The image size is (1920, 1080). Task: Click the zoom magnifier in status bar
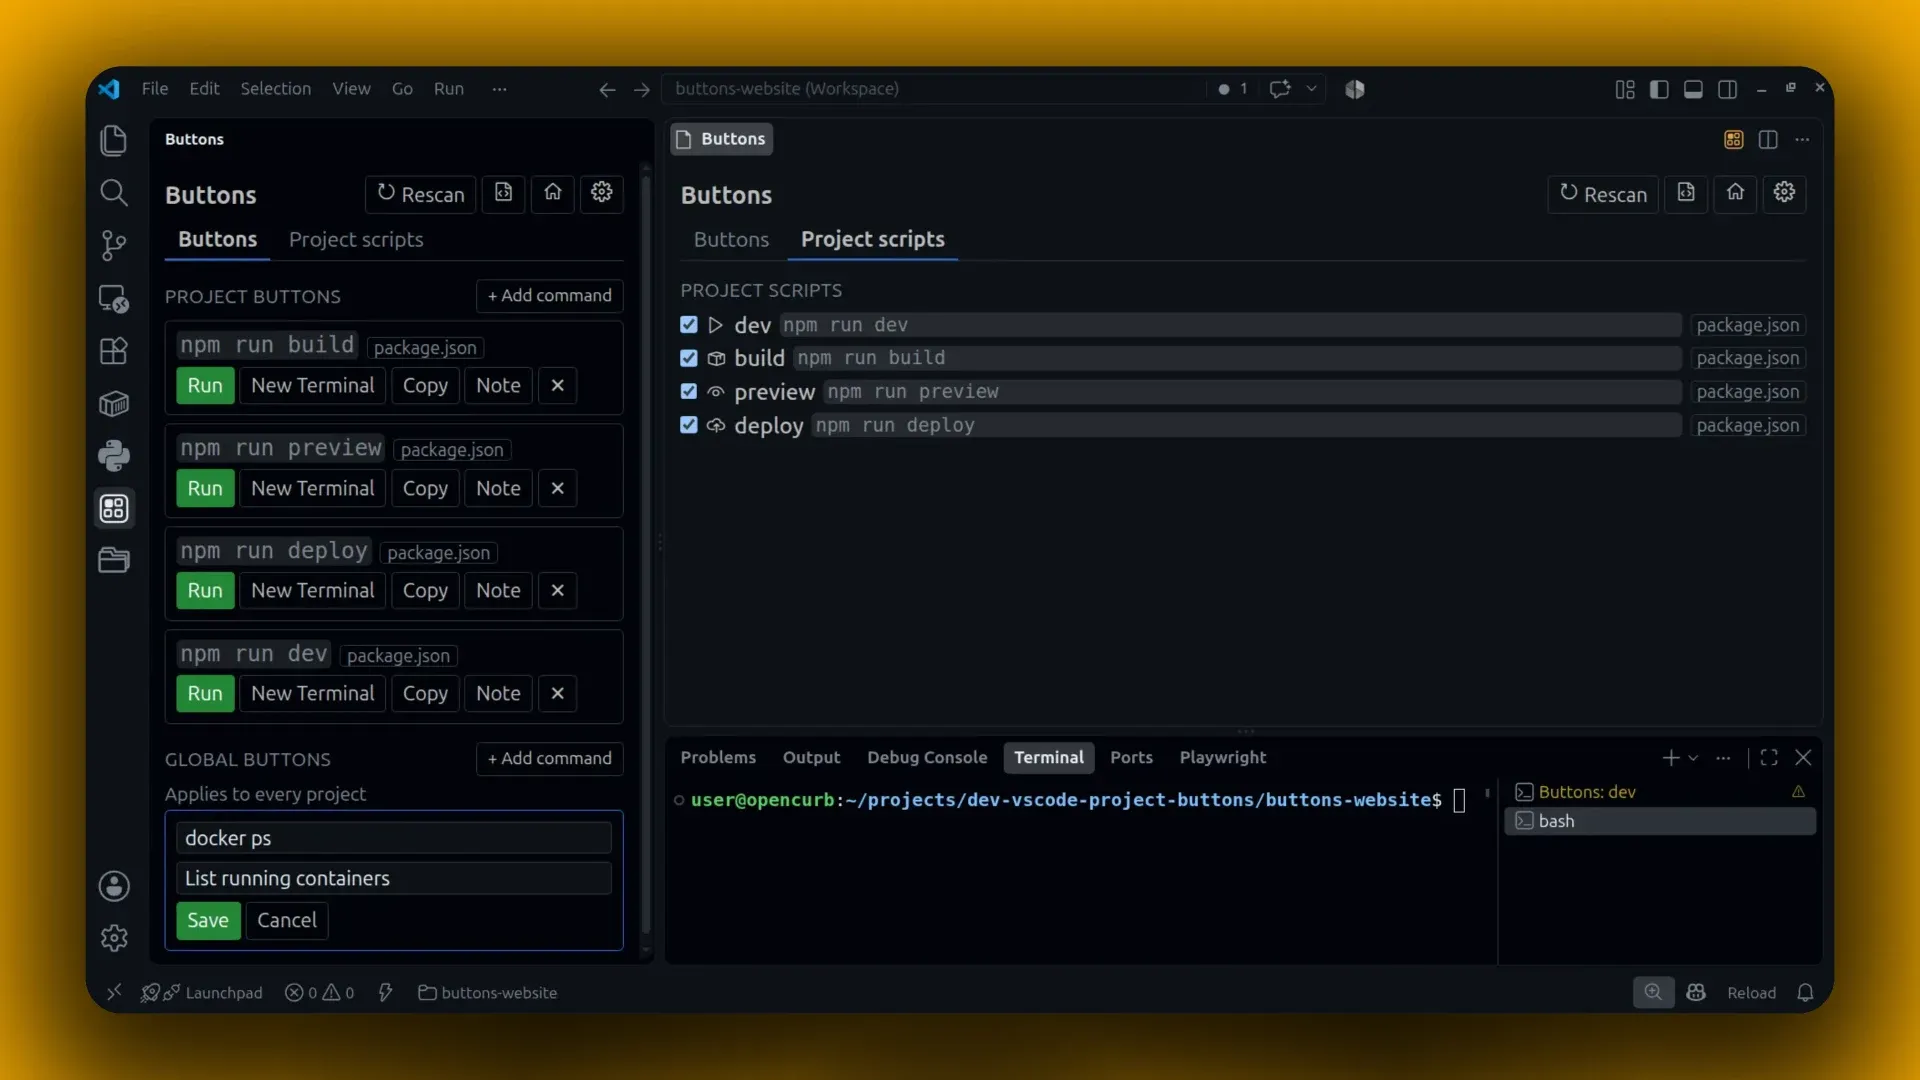(x=1653, y=993)
